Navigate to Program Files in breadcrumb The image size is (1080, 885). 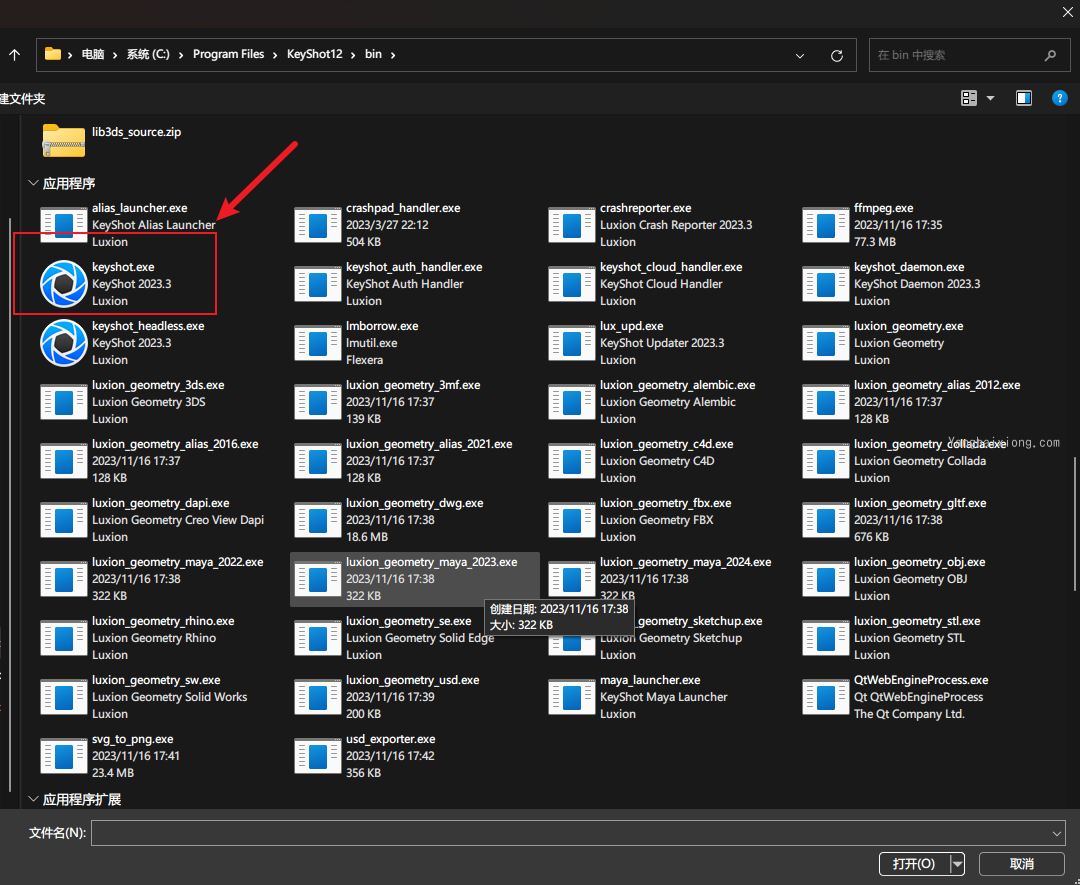coord(229,54)
